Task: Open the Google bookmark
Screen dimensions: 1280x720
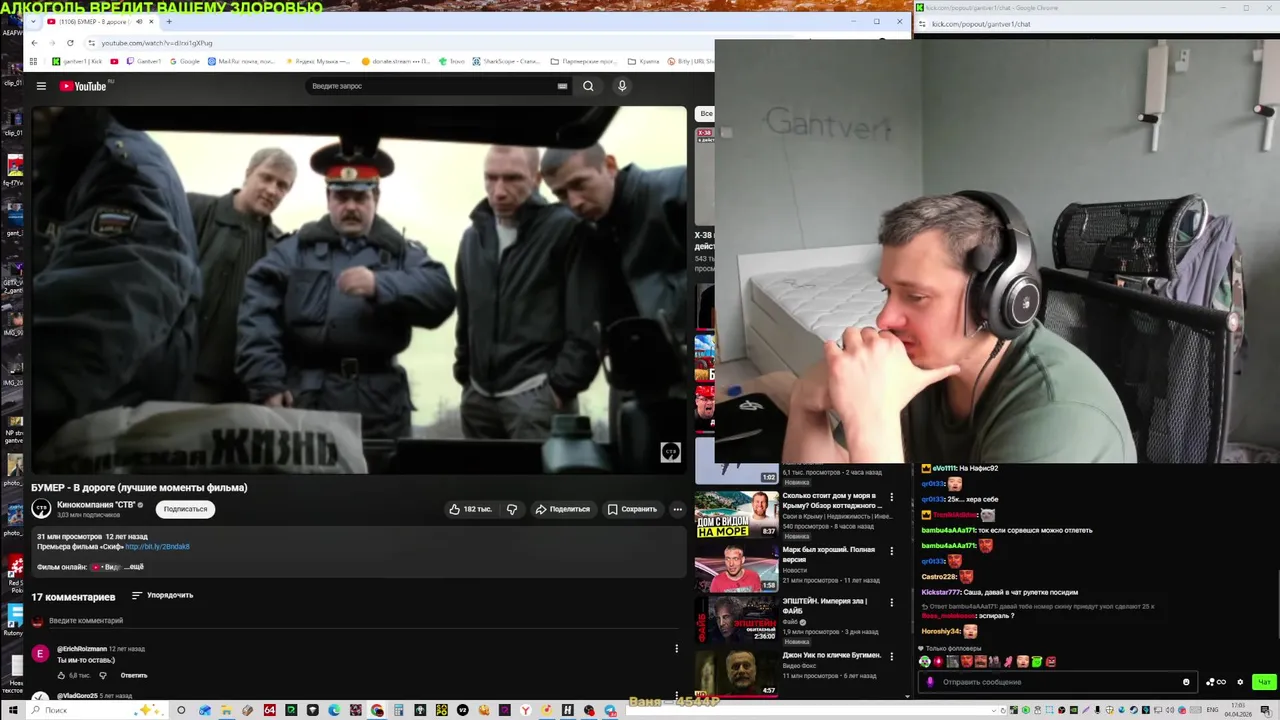Action: 184,61
